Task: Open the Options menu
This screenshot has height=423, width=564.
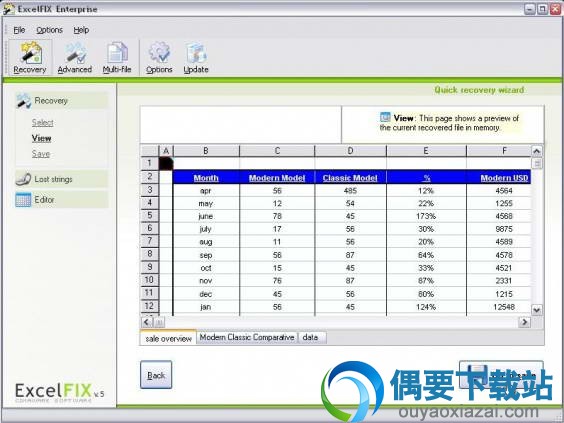Action: 49,30
